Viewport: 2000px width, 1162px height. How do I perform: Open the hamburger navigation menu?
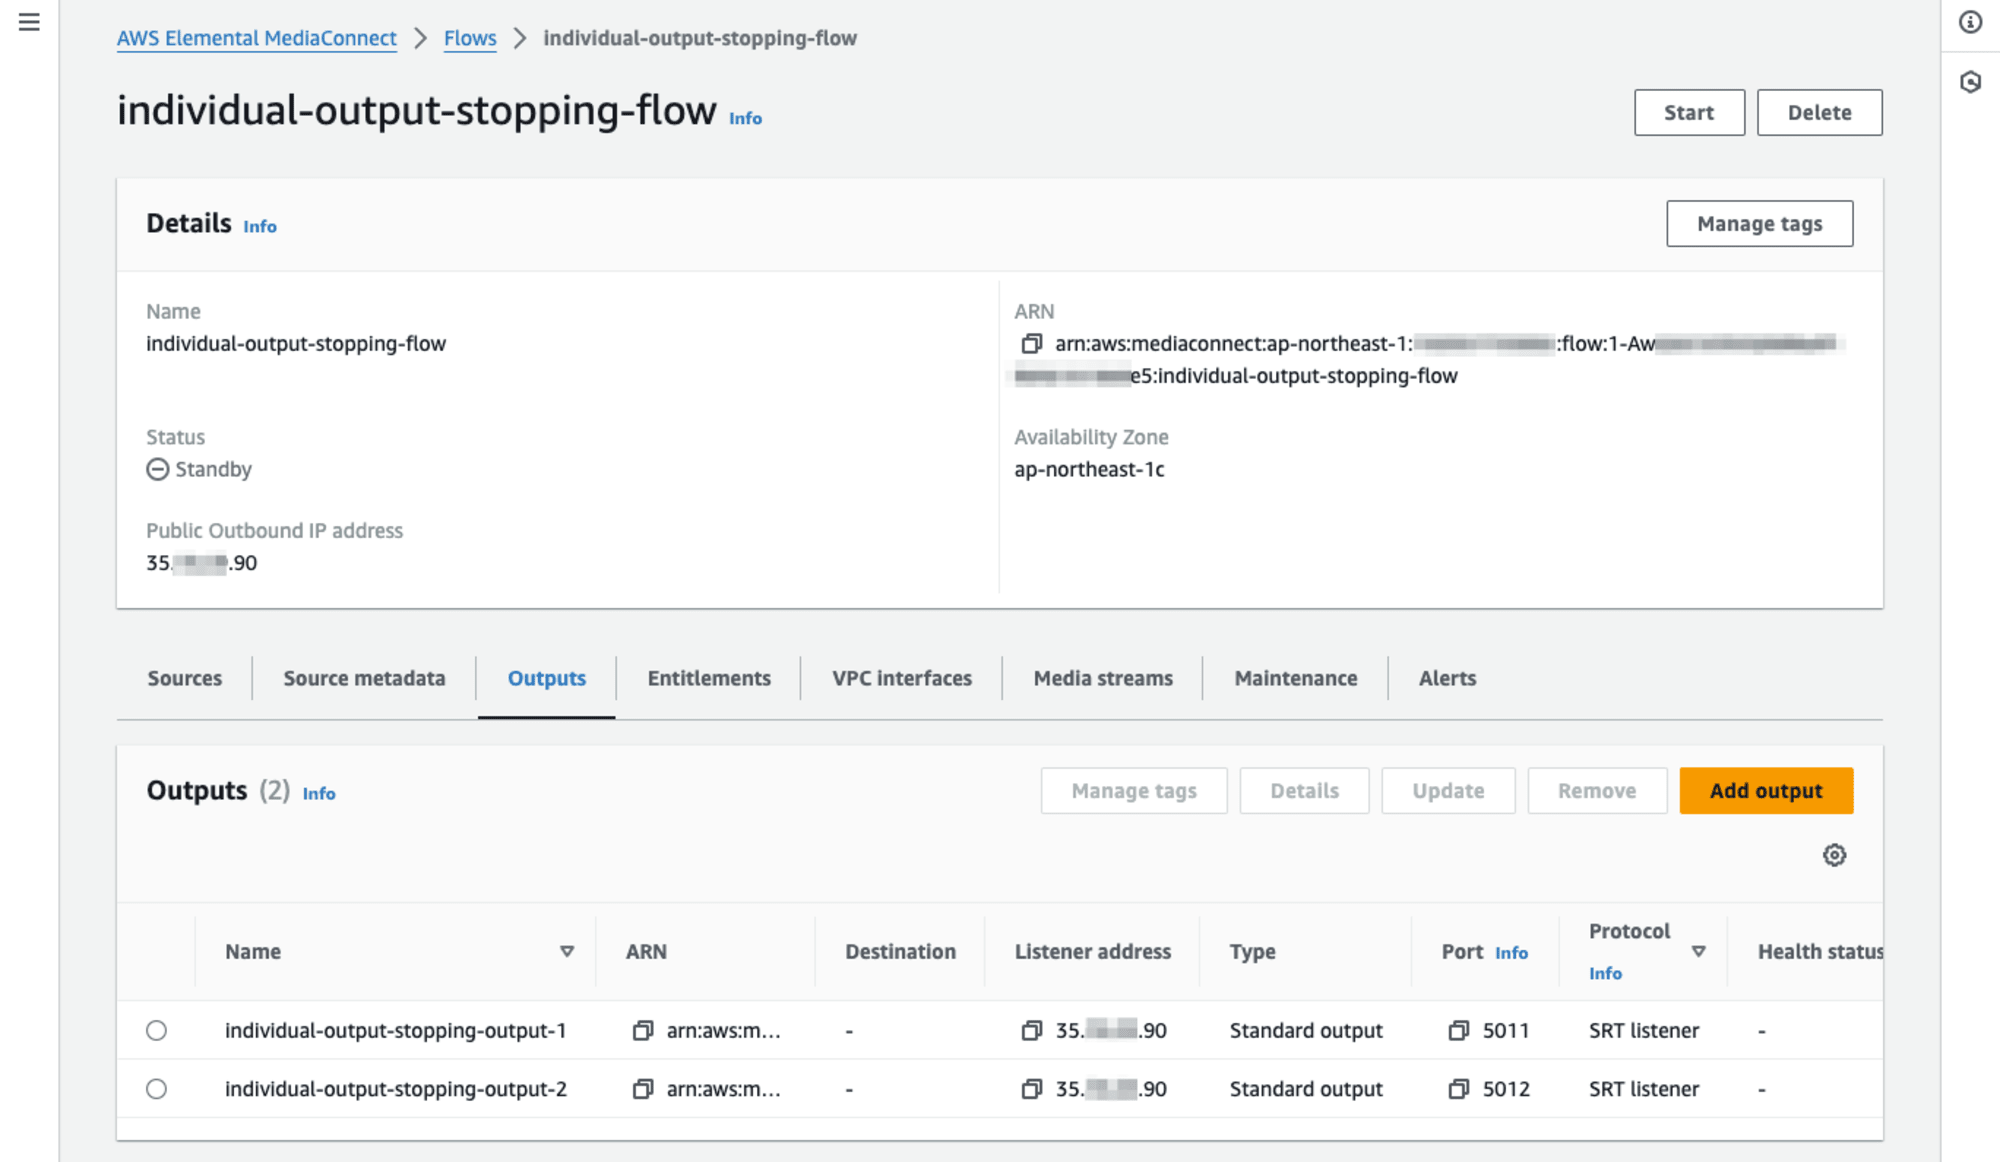[x=29, y=22]
